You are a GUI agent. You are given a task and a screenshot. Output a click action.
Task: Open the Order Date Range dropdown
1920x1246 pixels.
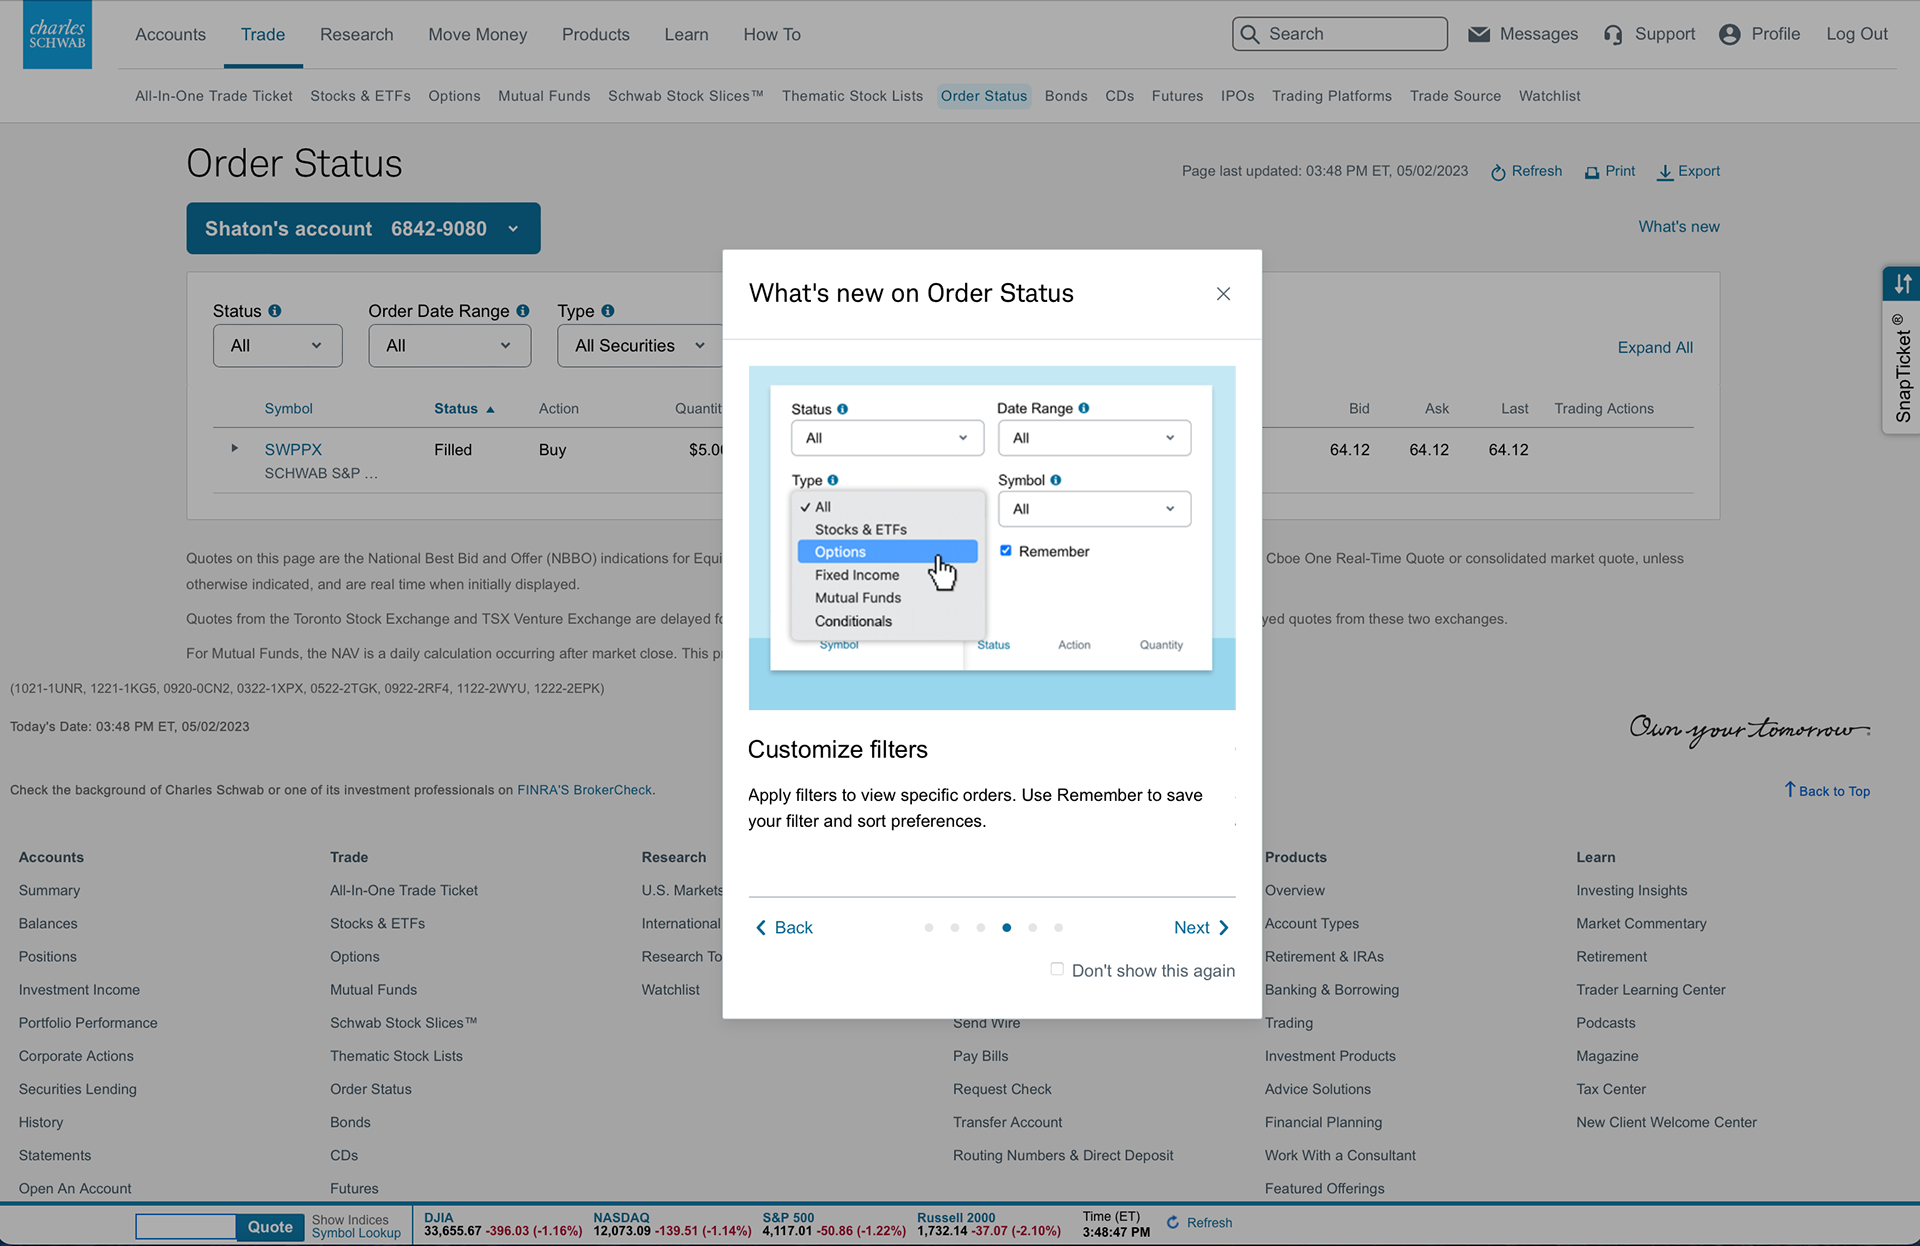tap(449, 346)
